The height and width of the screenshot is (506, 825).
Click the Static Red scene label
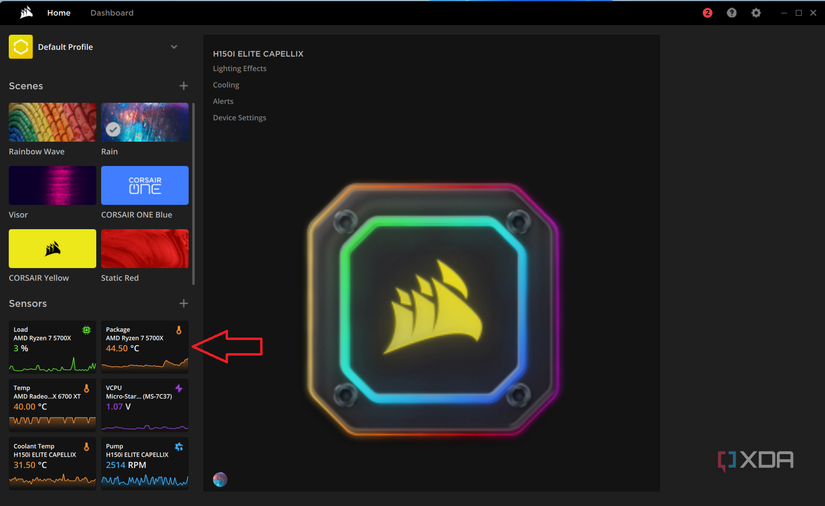click(x=120, y=278)
